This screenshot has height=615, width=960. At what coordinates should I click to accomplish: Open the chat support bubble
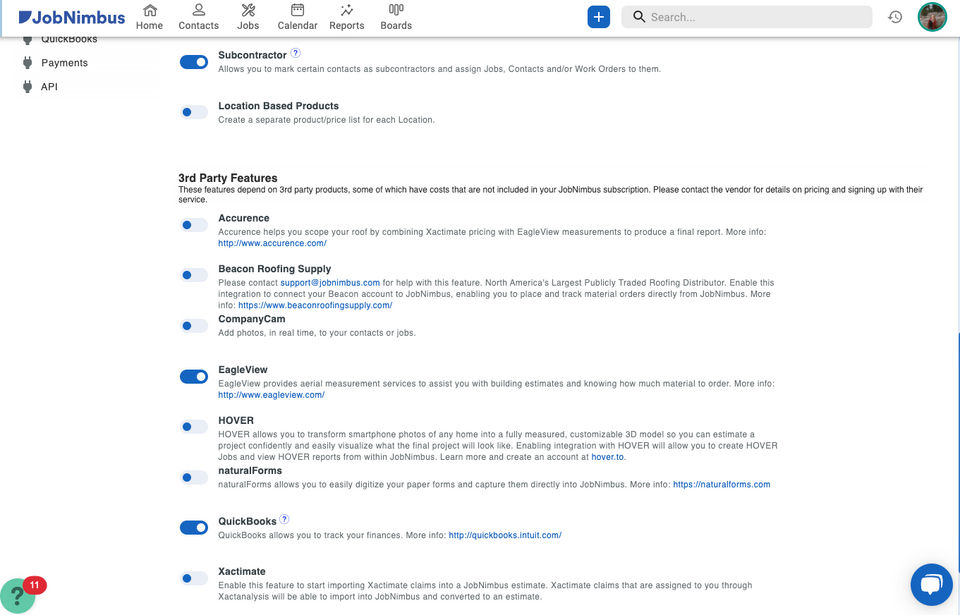click(931, 584)
